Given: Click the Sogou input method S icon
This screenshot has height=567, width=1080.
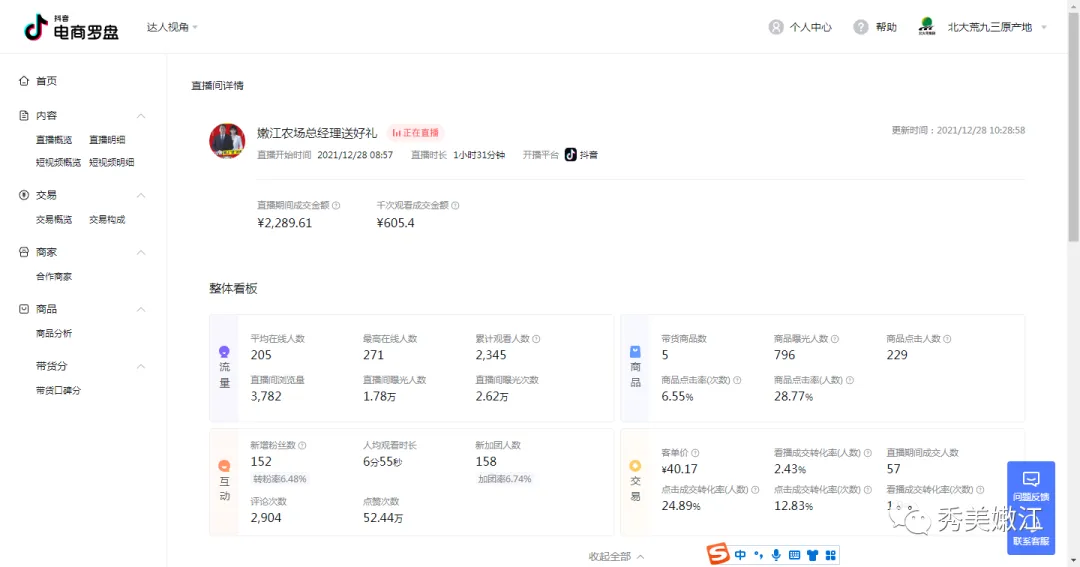Looking at the screenshot, I should [x=718, y=554].
